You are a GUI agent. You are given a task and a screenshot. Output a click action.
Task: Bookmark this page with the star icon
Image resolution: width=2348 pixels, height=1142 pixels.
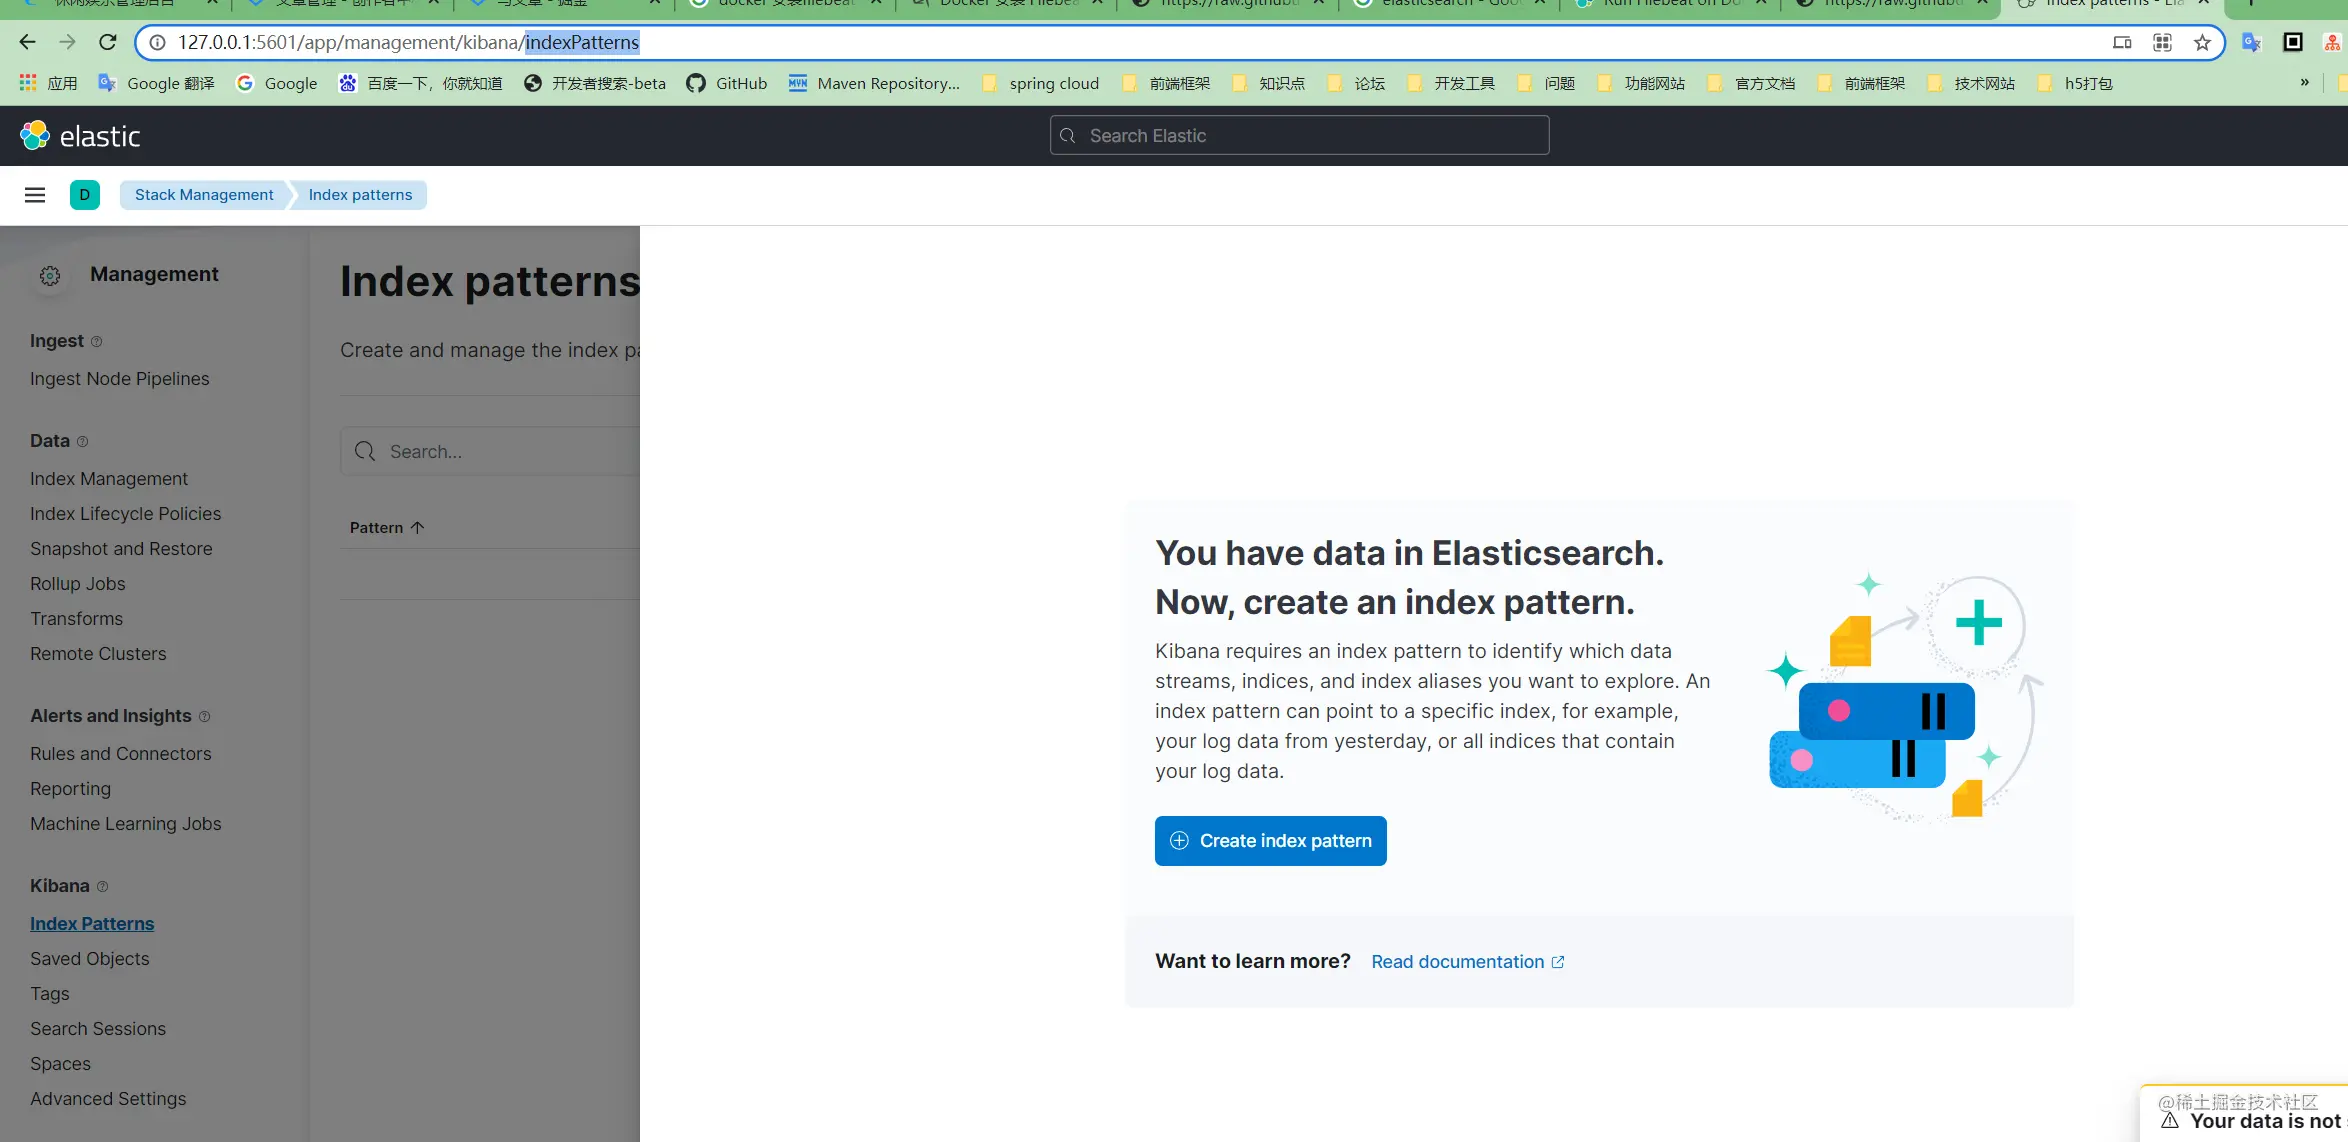[2202, 42]
